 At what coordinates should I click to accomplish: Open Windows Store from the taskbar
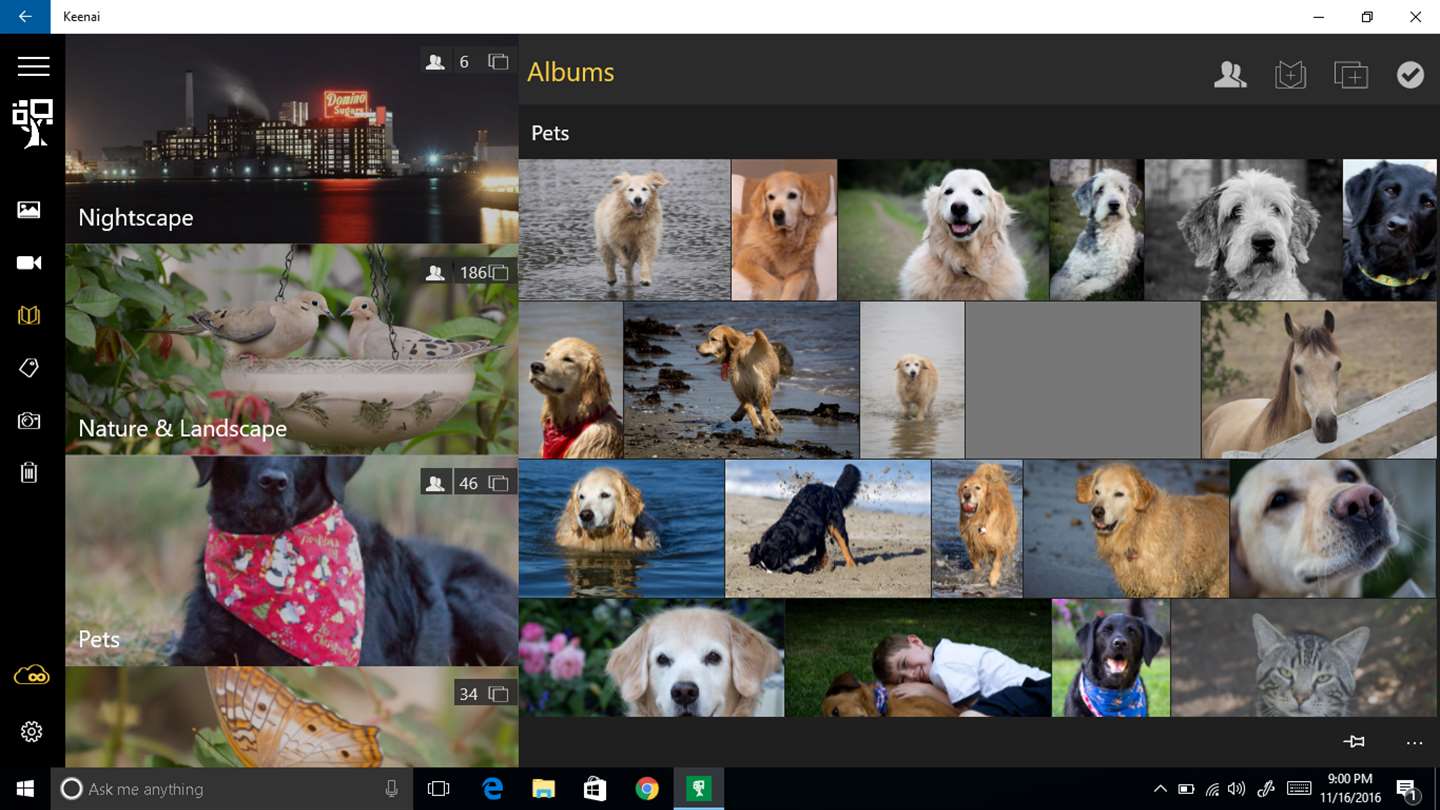pyautogui.click(x=595, y=789)
